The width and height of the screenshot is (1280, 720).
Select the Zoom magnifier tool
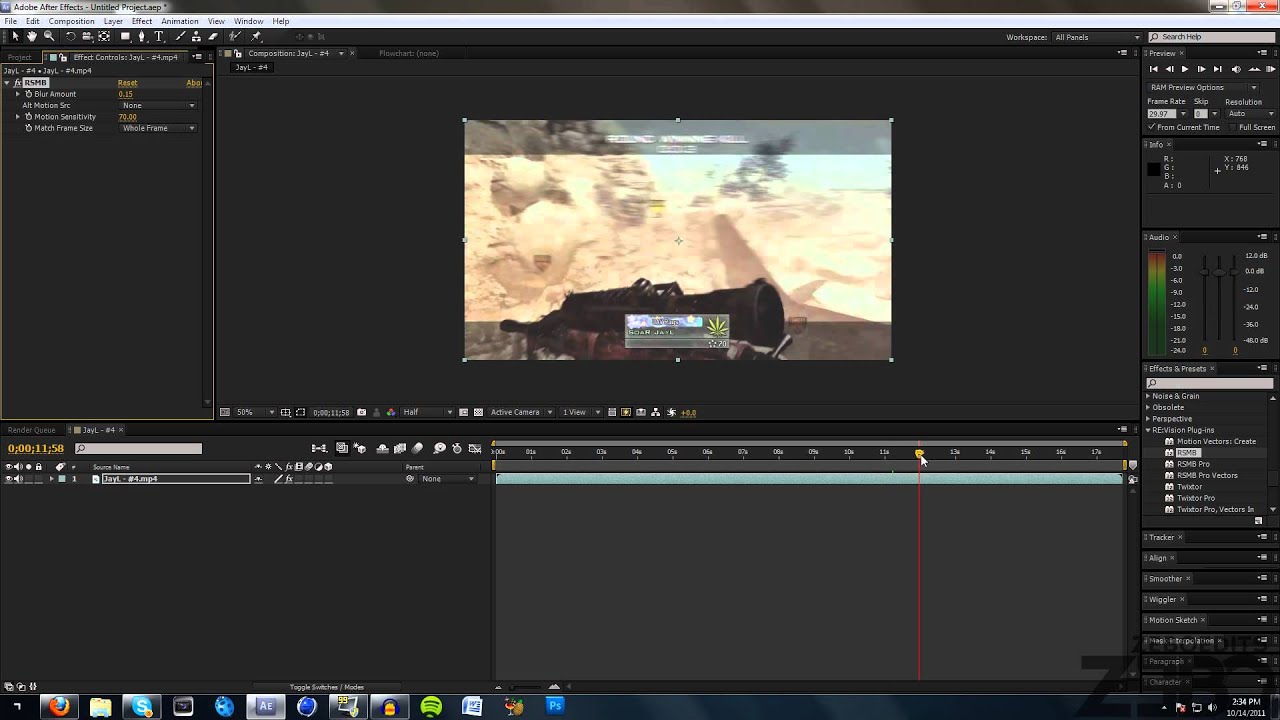49,36
